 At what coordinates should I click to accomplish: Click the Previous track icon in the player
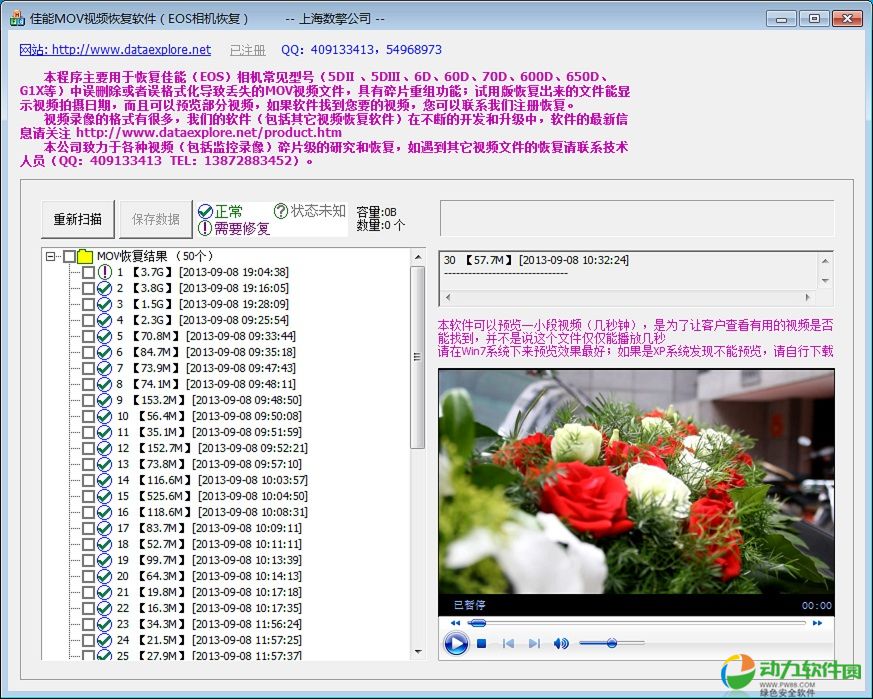click(x=508, y=644)
